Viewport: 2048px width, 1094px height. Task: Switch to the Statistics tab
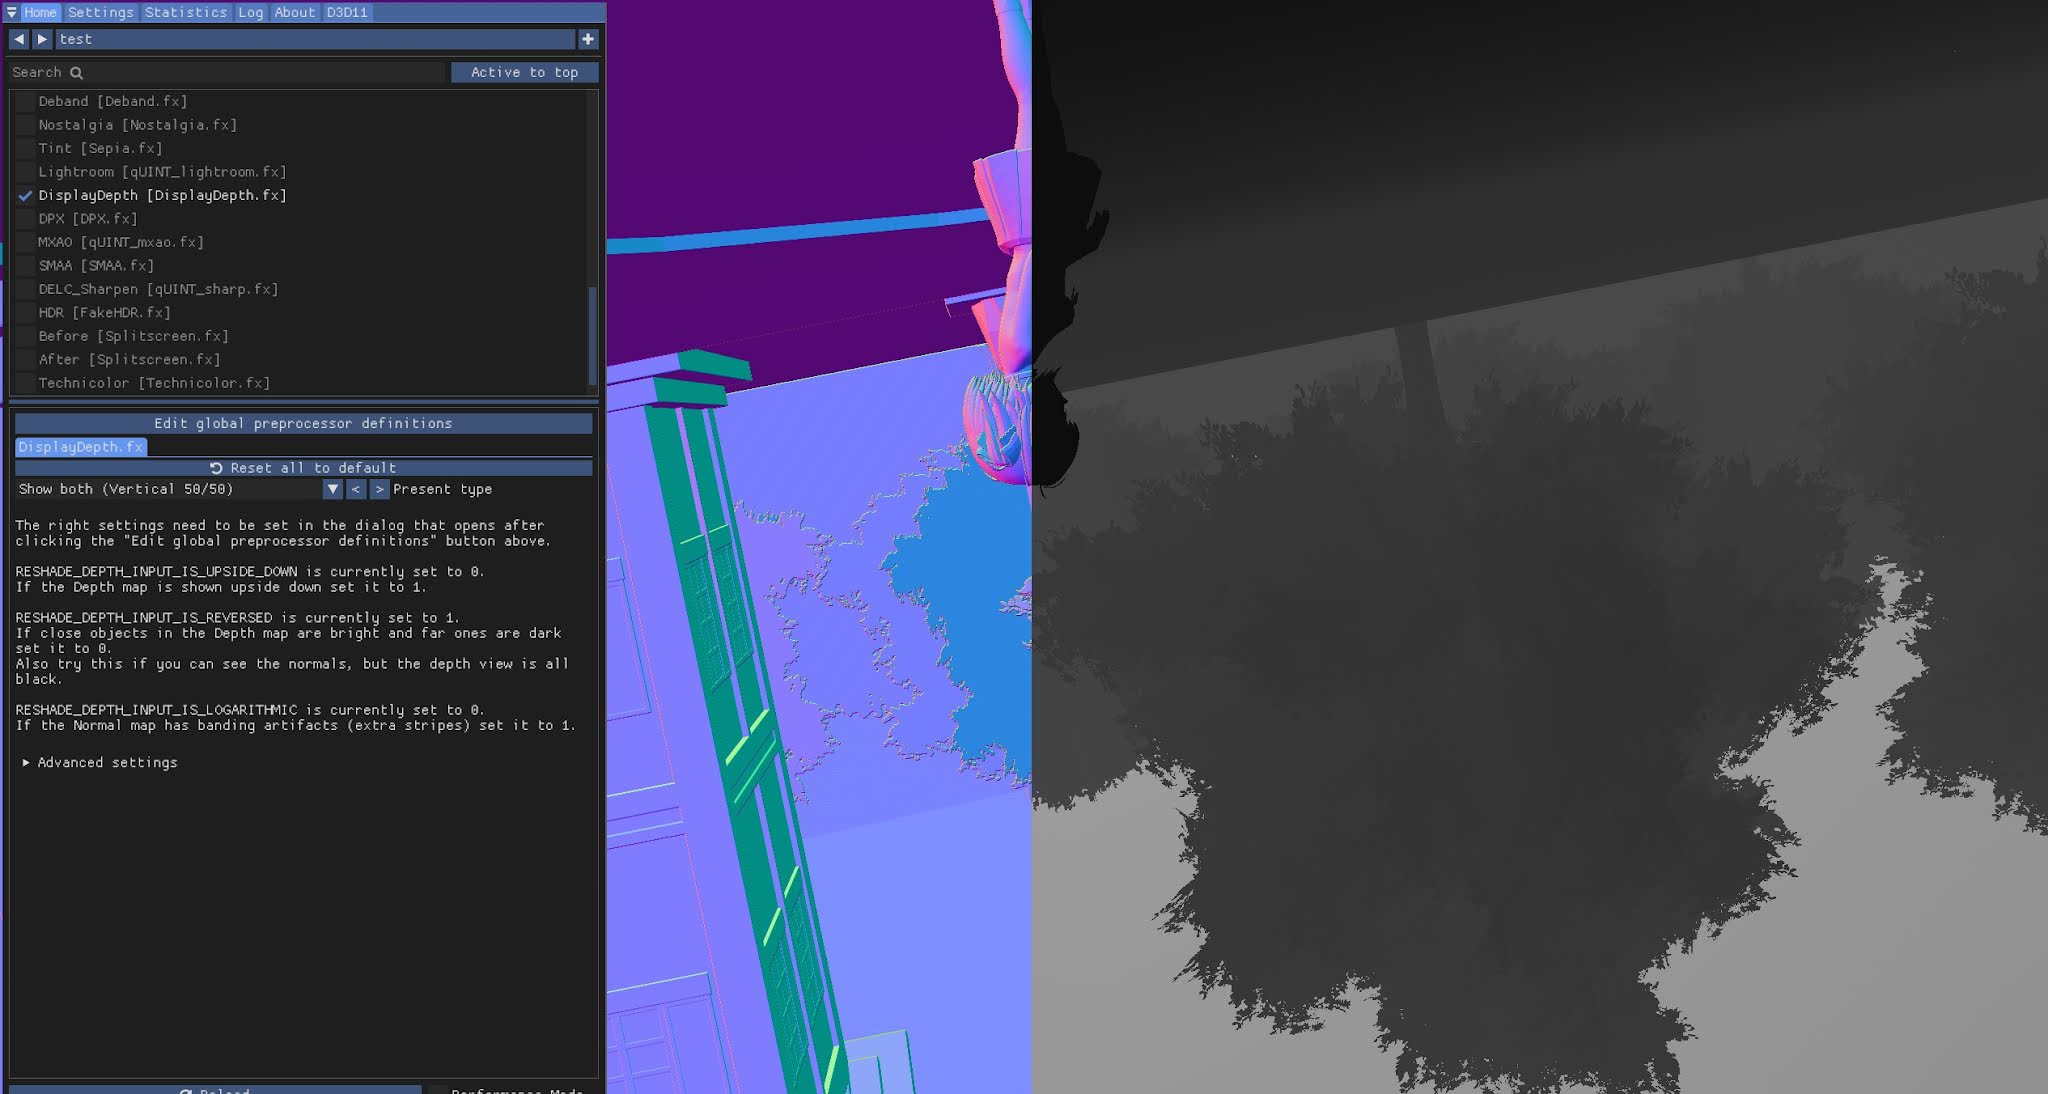tap(186, 12)
